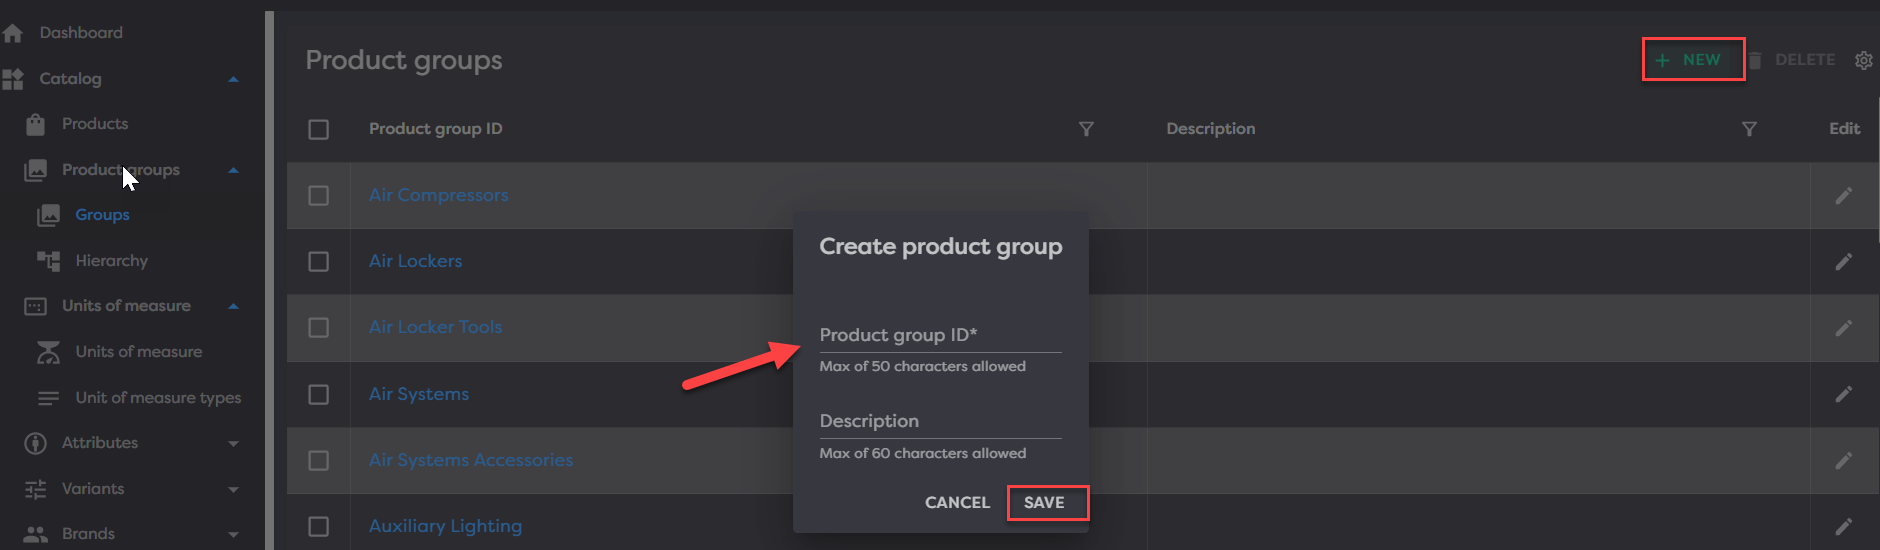Open the Unit of measure types menu item
The width and height of the screenshot is (1880, 550).
[158, 398]
